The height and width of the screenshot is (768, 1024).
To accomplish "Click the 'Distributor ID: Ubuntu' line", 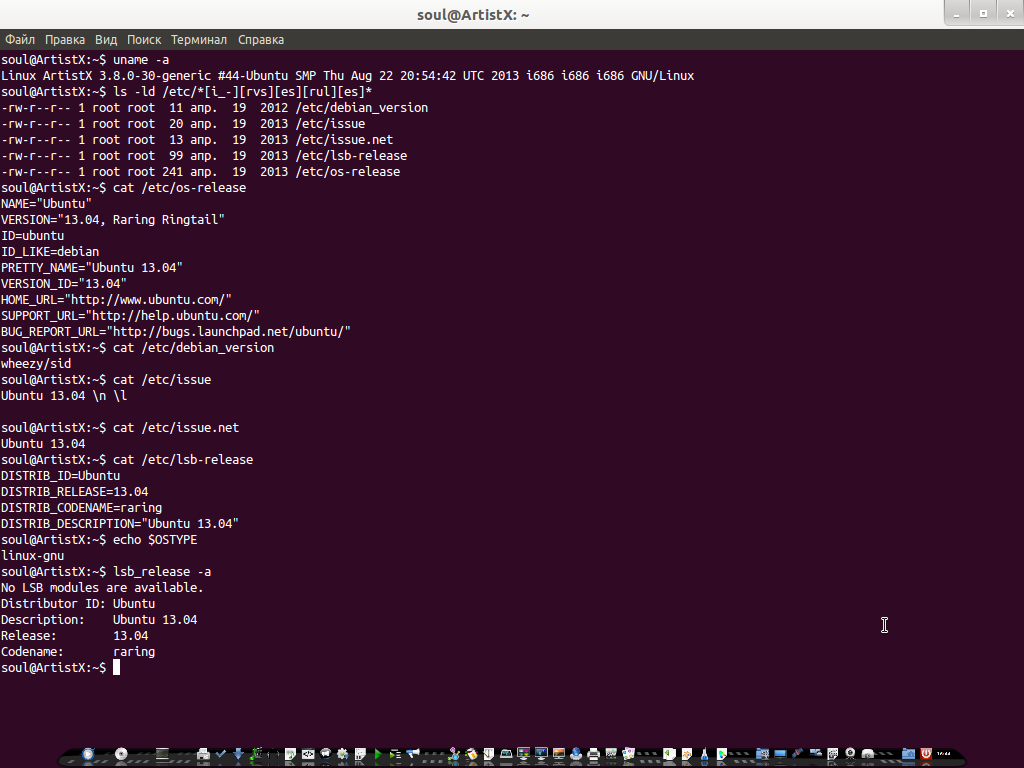I will [x=78, y=603].
